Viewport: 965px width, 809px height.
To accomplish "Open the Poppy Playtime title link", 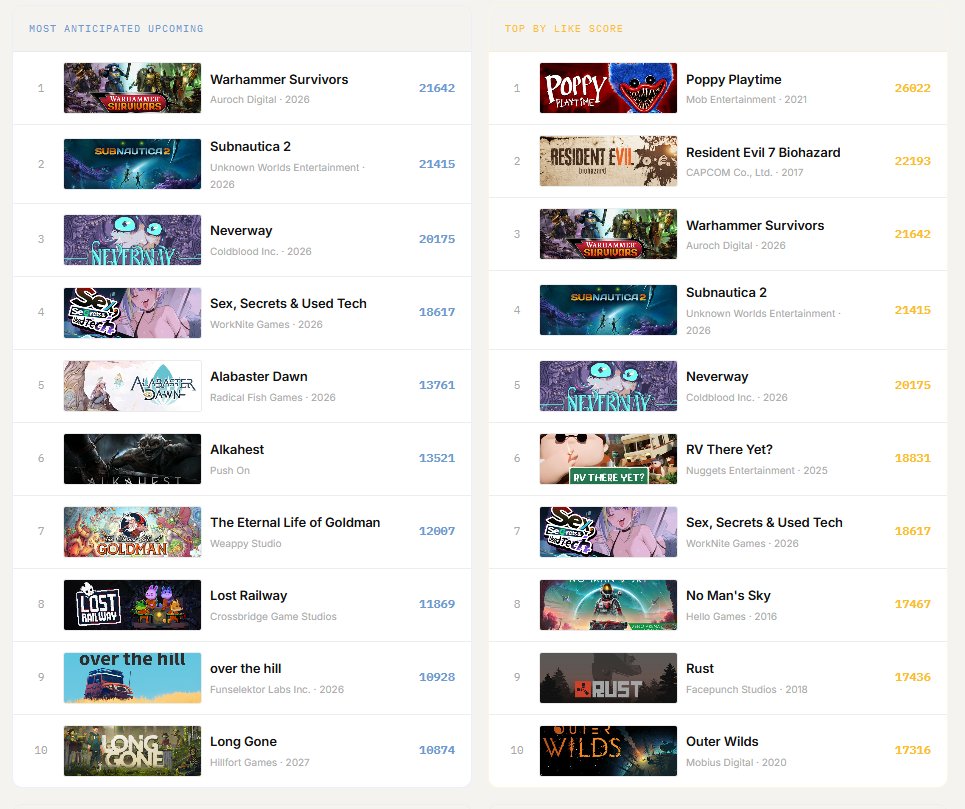I will click(x=734, y=79).
